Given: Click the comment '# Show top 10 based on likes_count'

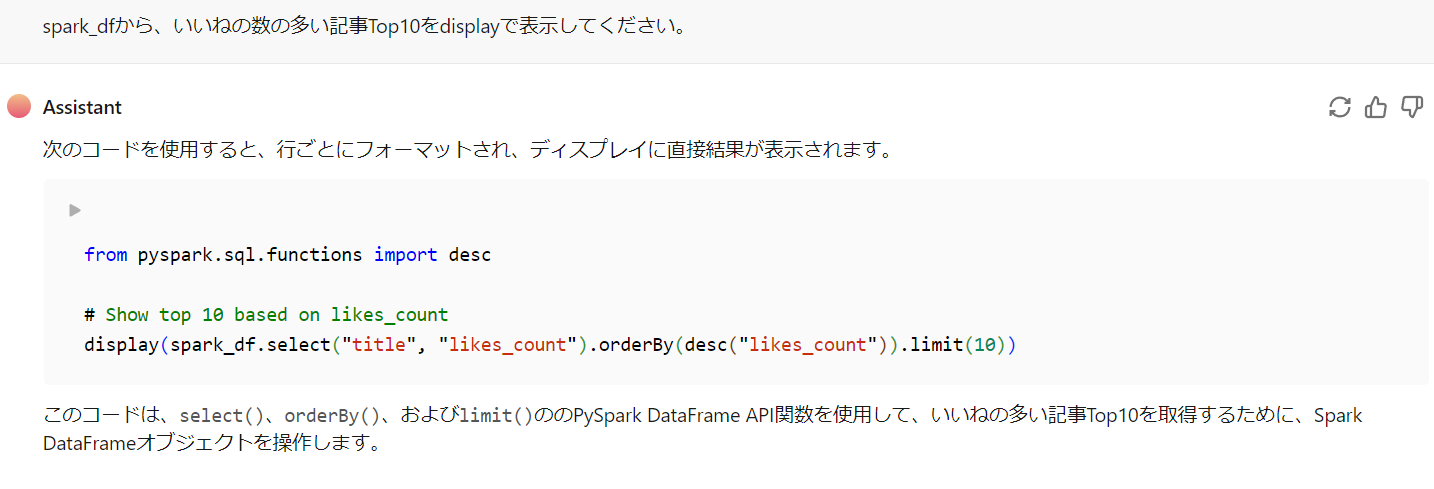Looking at the screenshot, I should point(266,315).
